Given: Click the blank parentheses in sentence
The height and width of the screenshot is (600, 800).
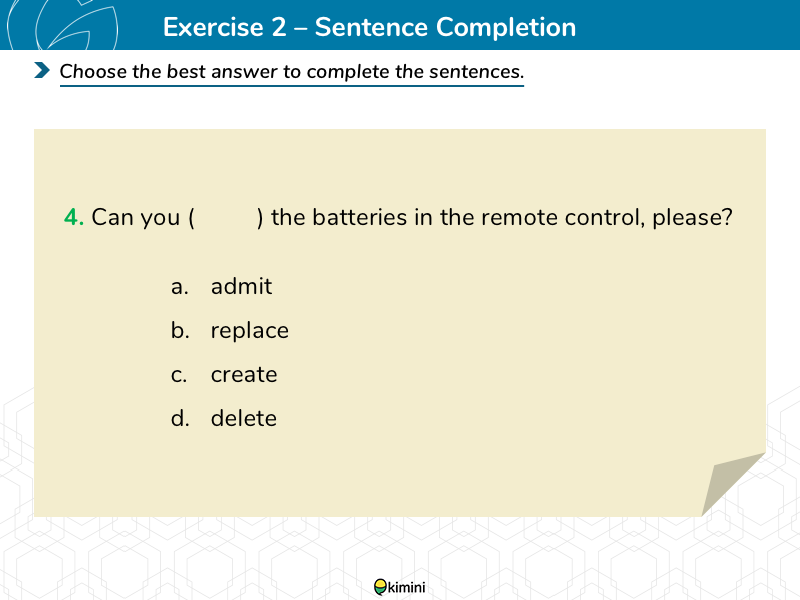Looking at the screenshot, I should [226, 218].
